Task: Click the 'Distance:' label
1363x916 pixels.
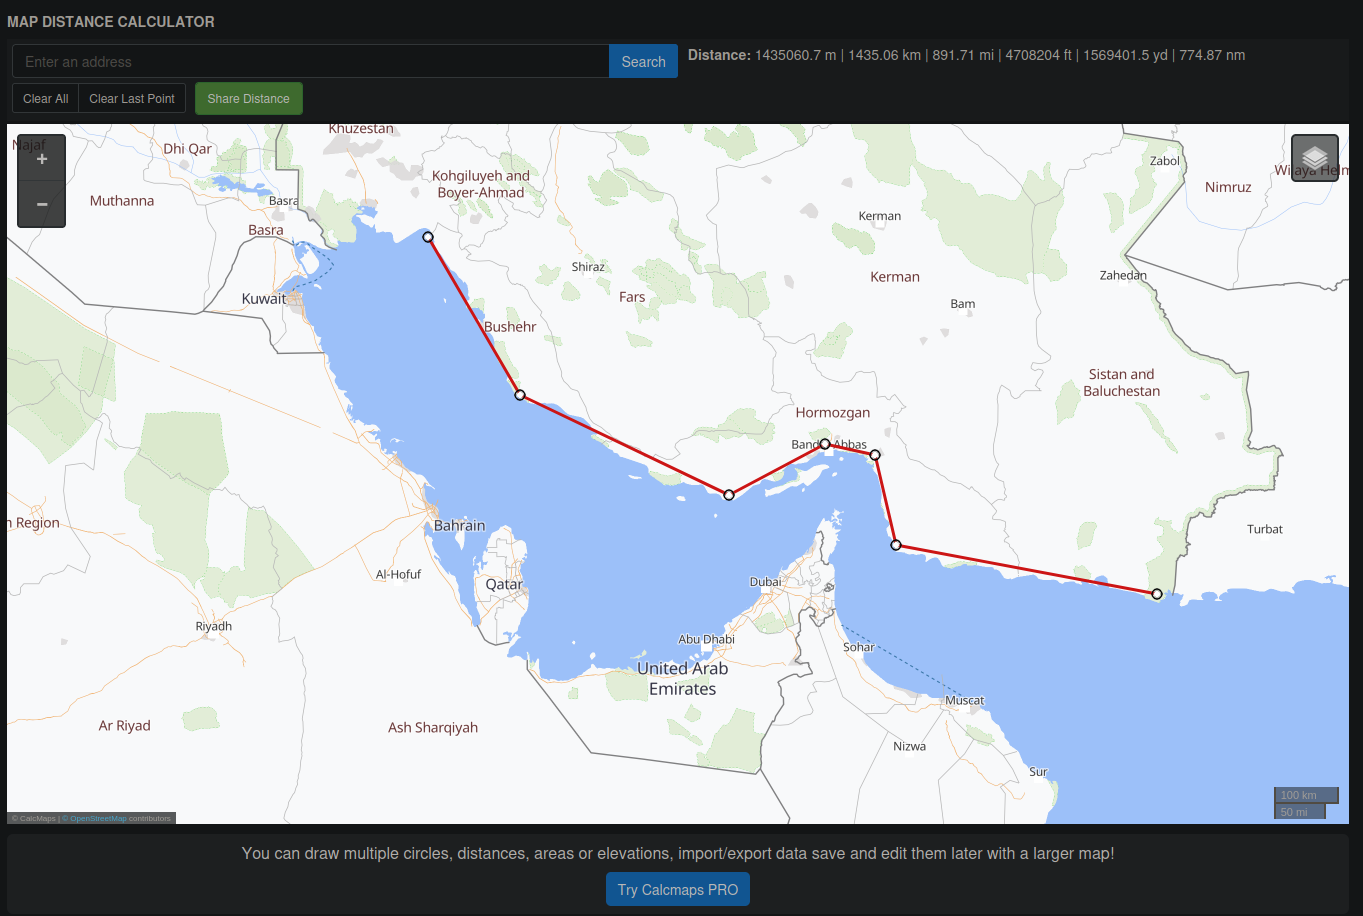Action: tap(719, 55)
